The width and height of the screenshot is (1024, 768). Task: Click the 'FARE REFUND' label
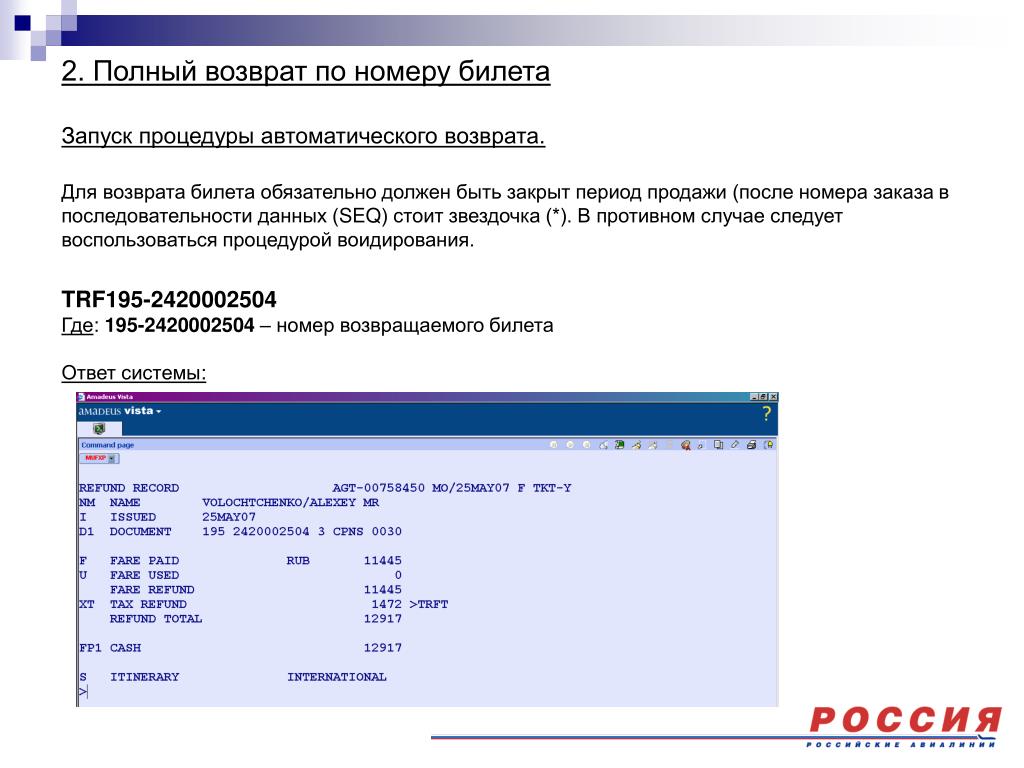[152, 589]
